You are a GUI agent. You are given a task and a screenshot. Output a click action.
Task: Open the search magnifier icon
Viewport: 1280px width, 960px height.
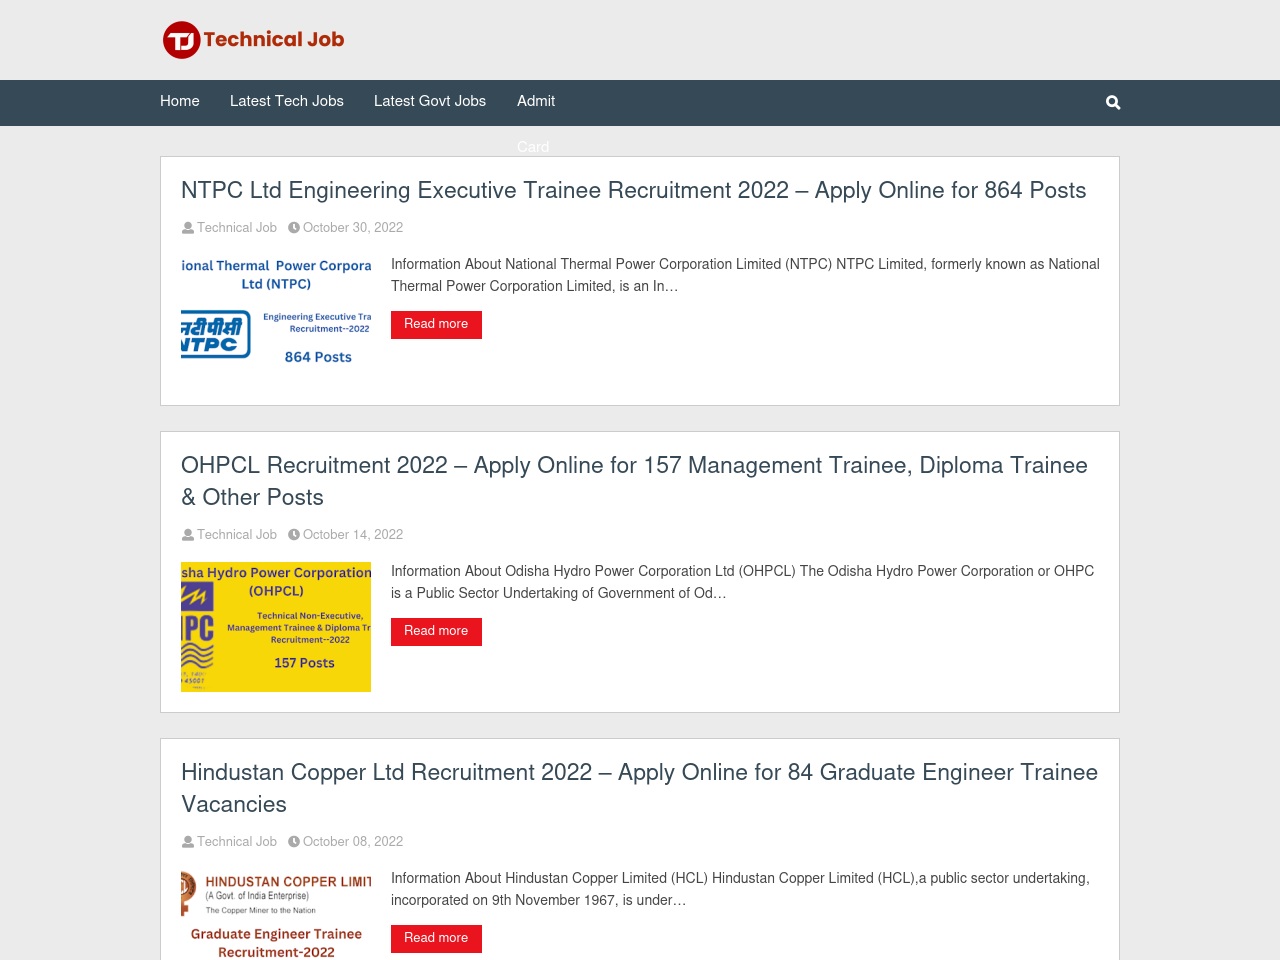1113,103
